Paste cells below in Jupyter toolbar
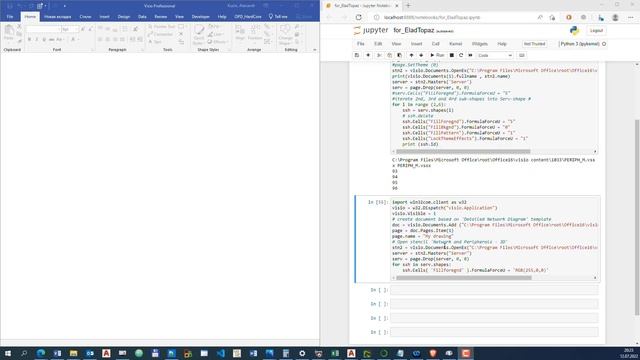This screenshot has width=640, height=360. 399,55
